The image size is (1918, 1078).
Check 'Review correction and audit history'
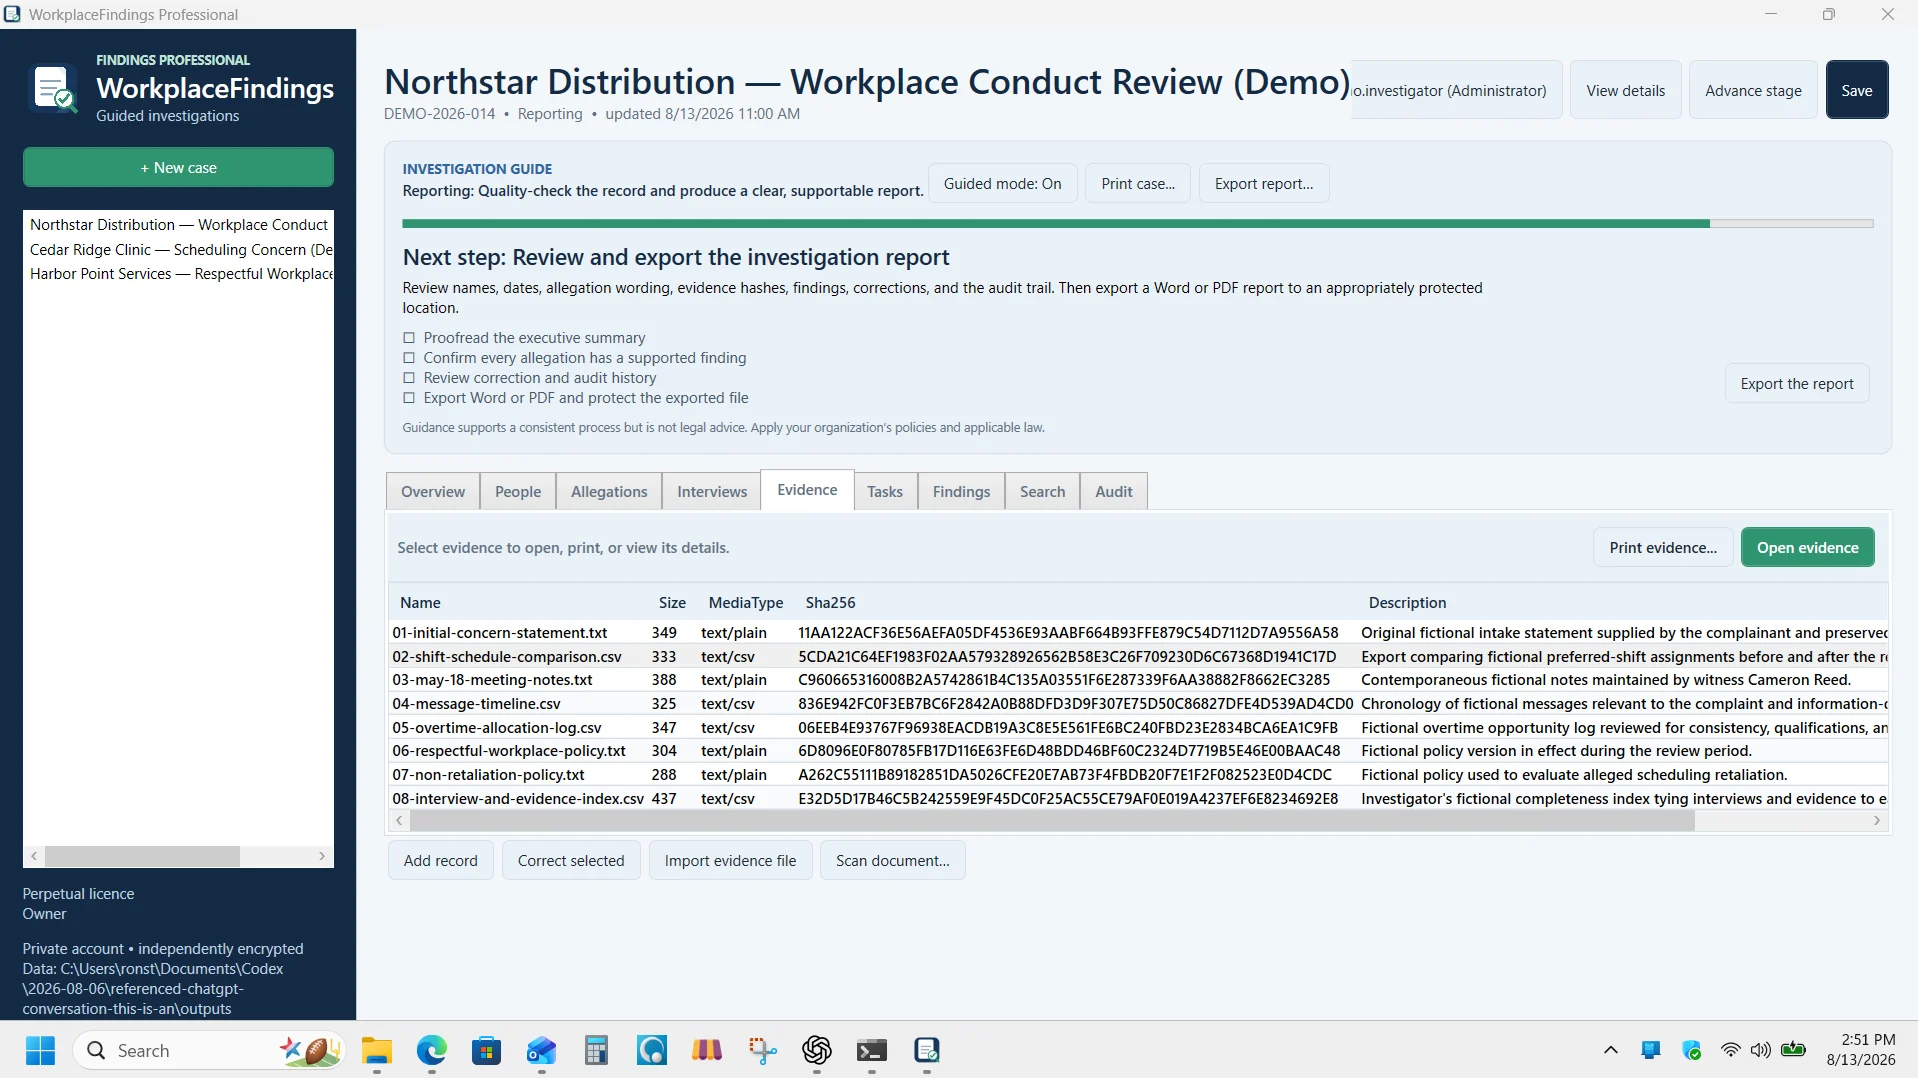click(x=408, y=378)
